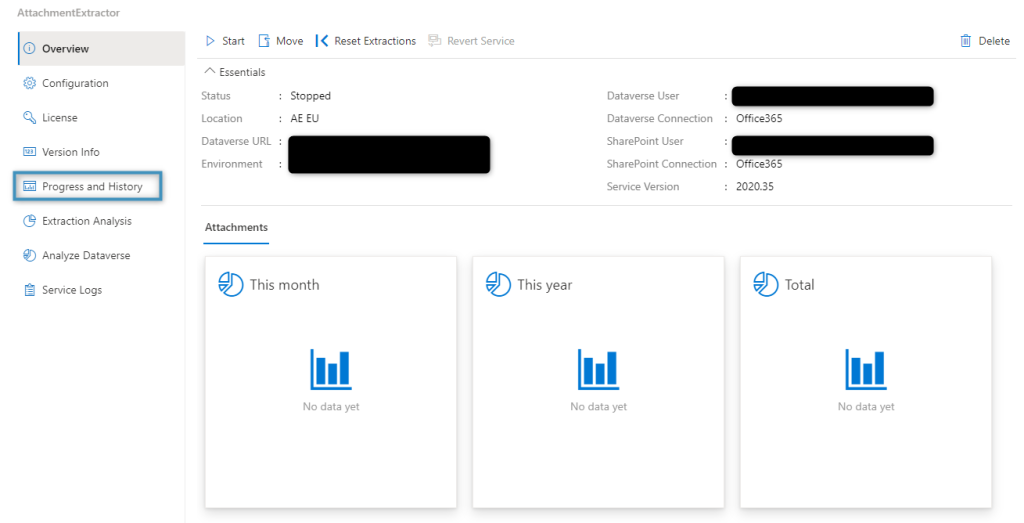
Task: Click the Overview info icon in sidebar
Action: [x=29, y=48]
